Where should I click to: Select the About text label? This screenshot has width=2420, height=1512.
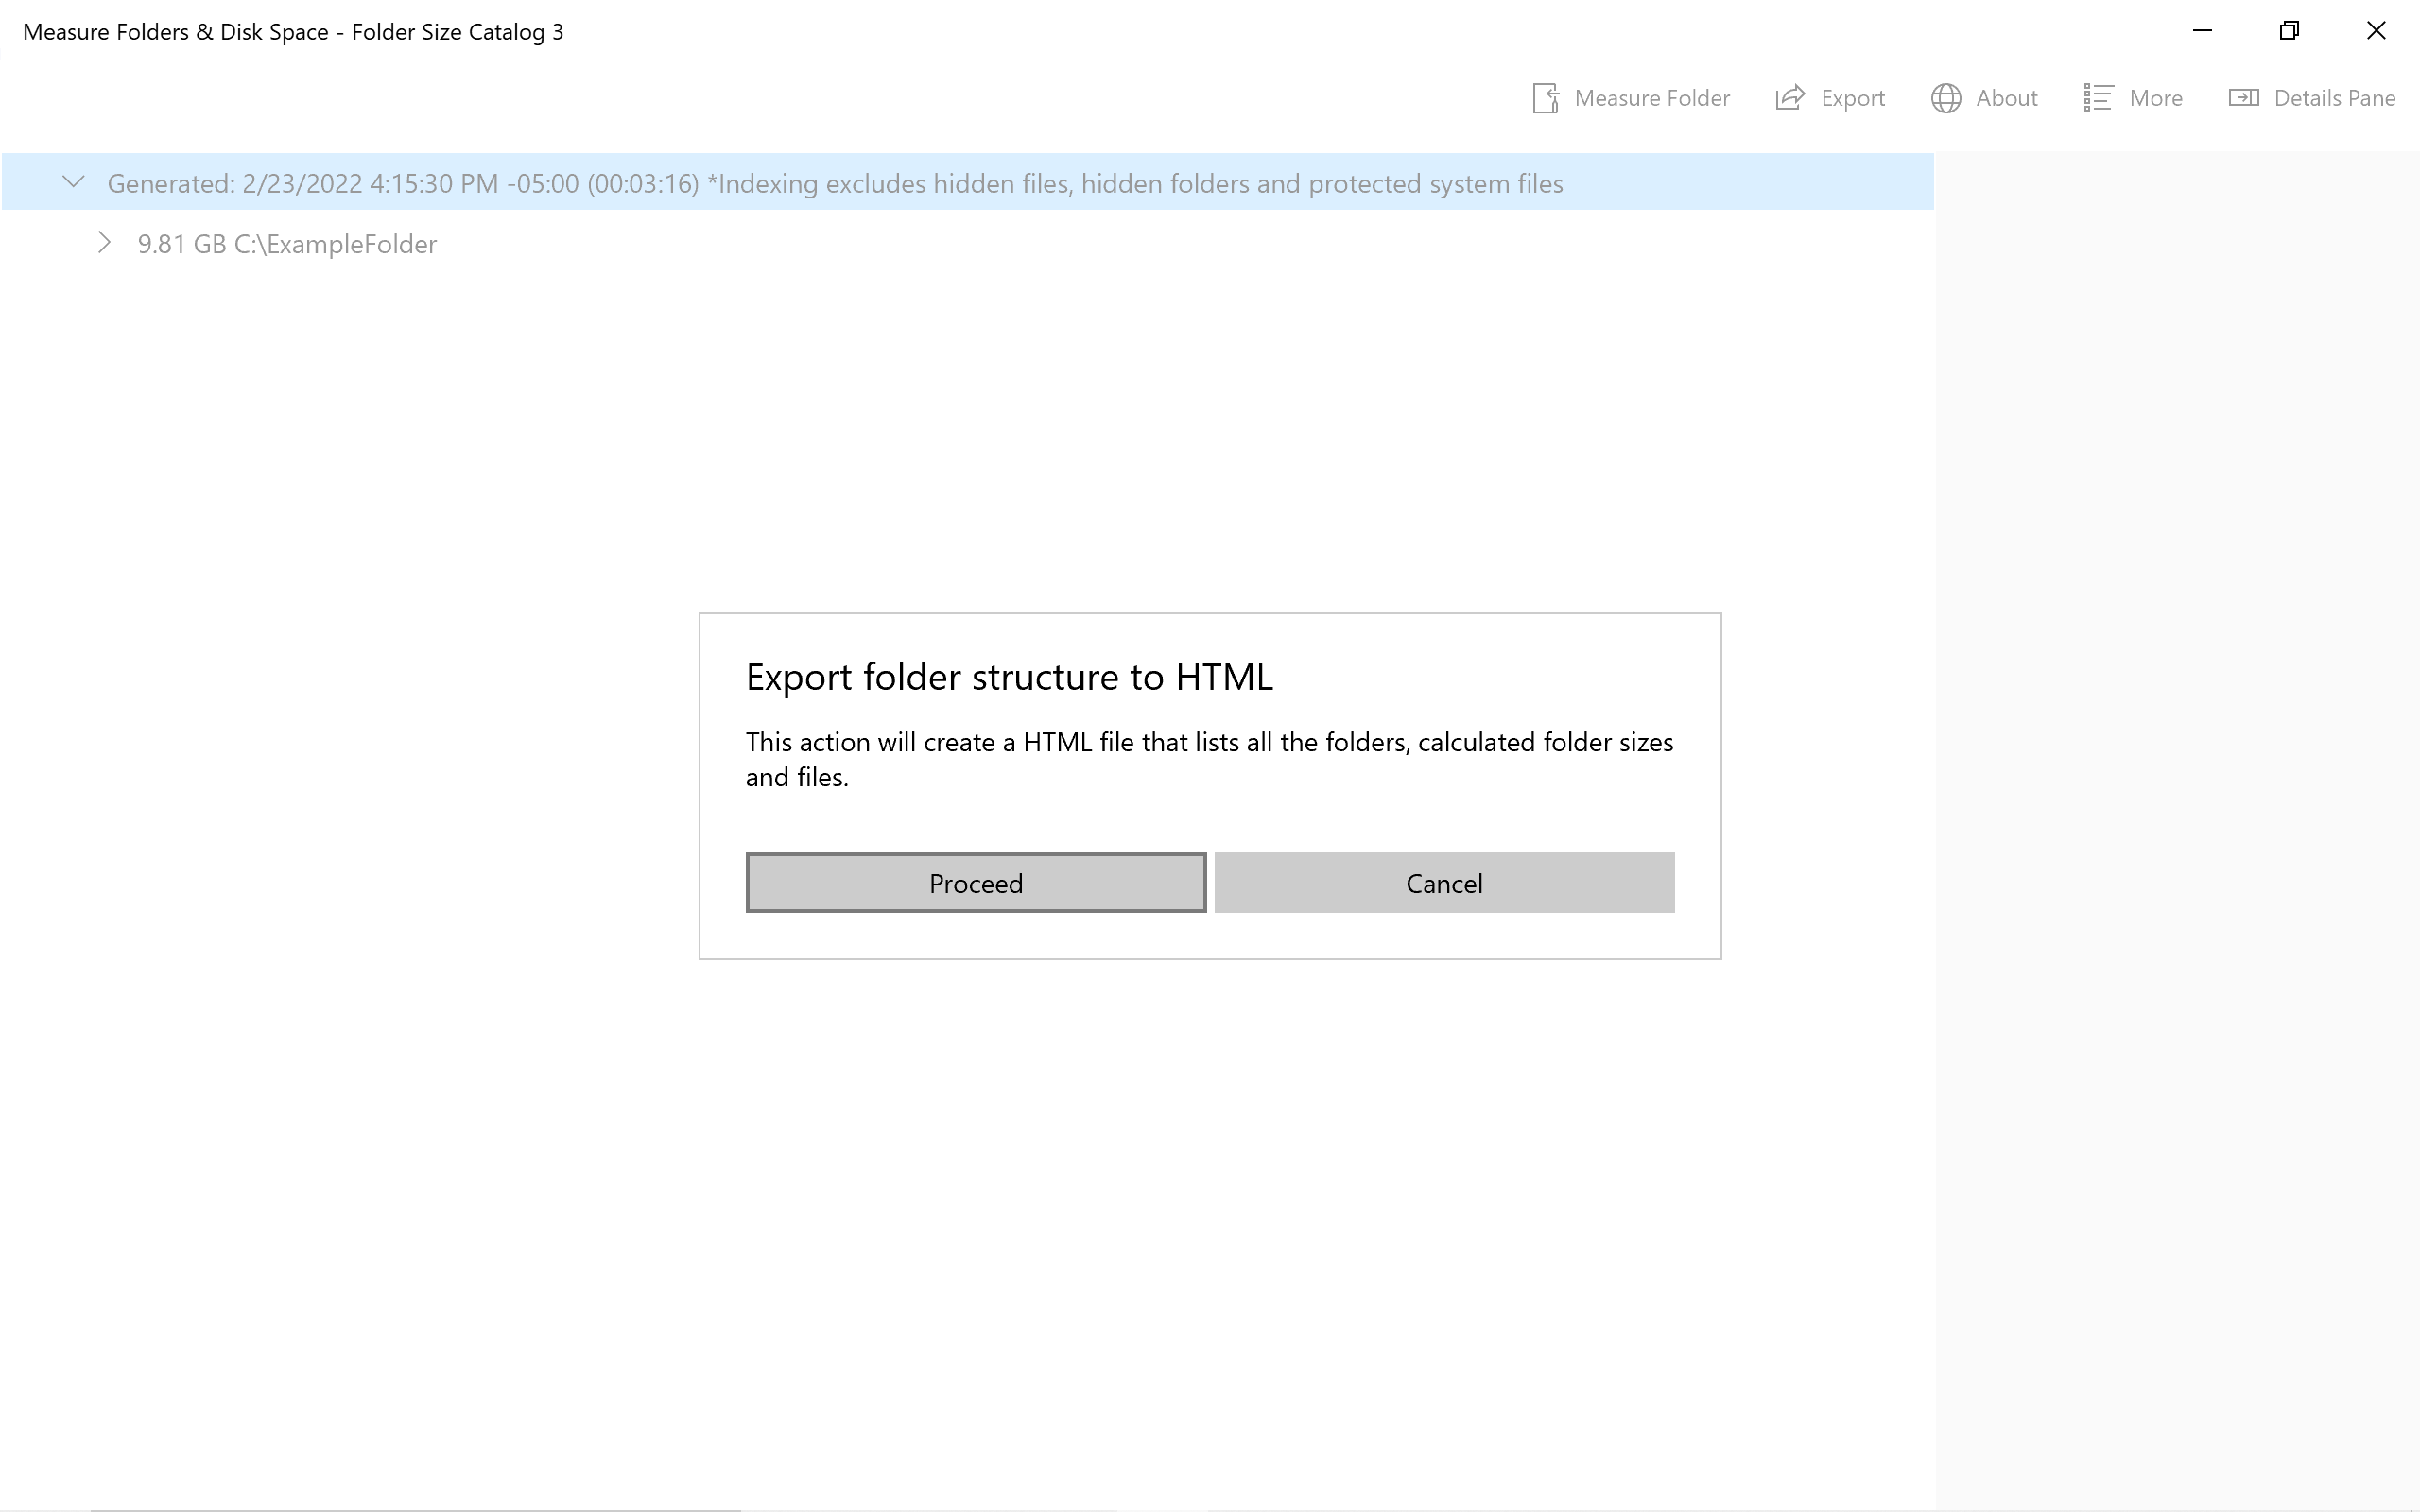pos(2006,98)
